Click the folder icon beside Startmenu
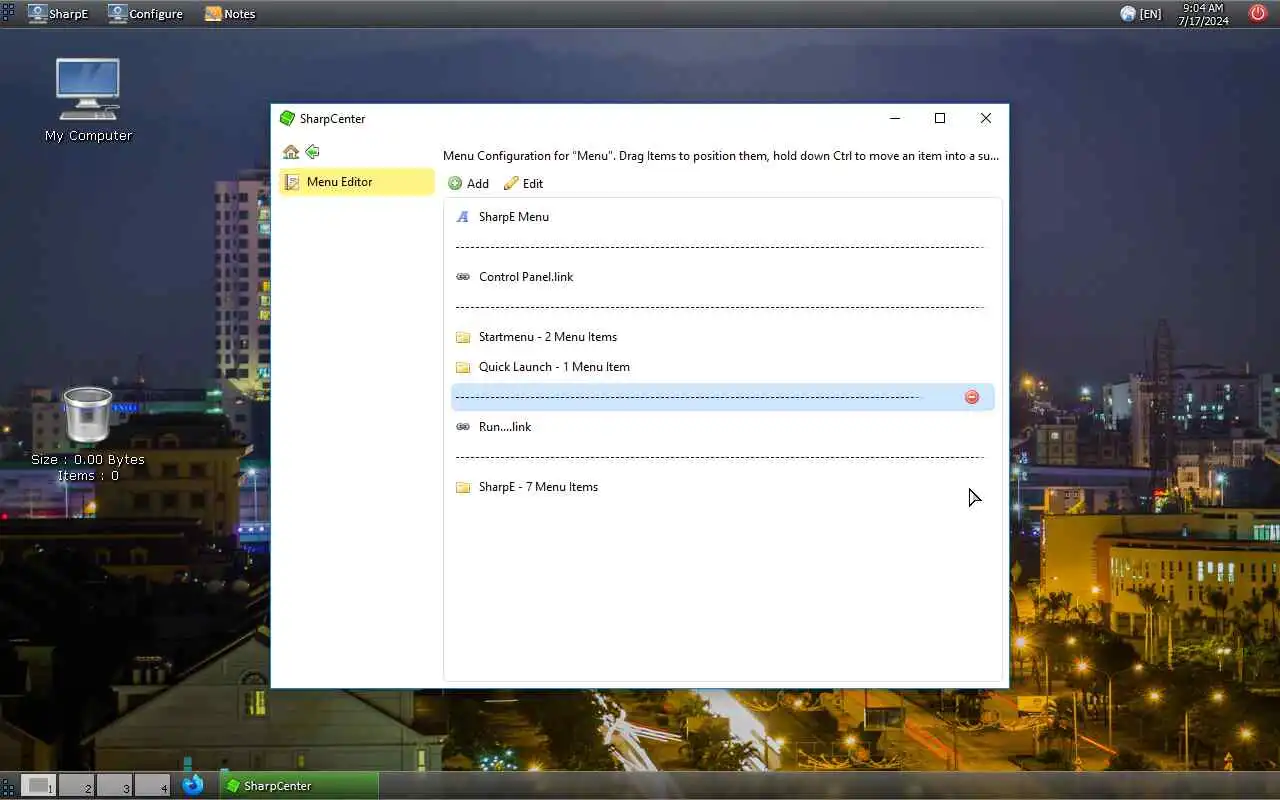Image resolution: width=1280 pixels, height=800 pixels. tap(463, 337)
